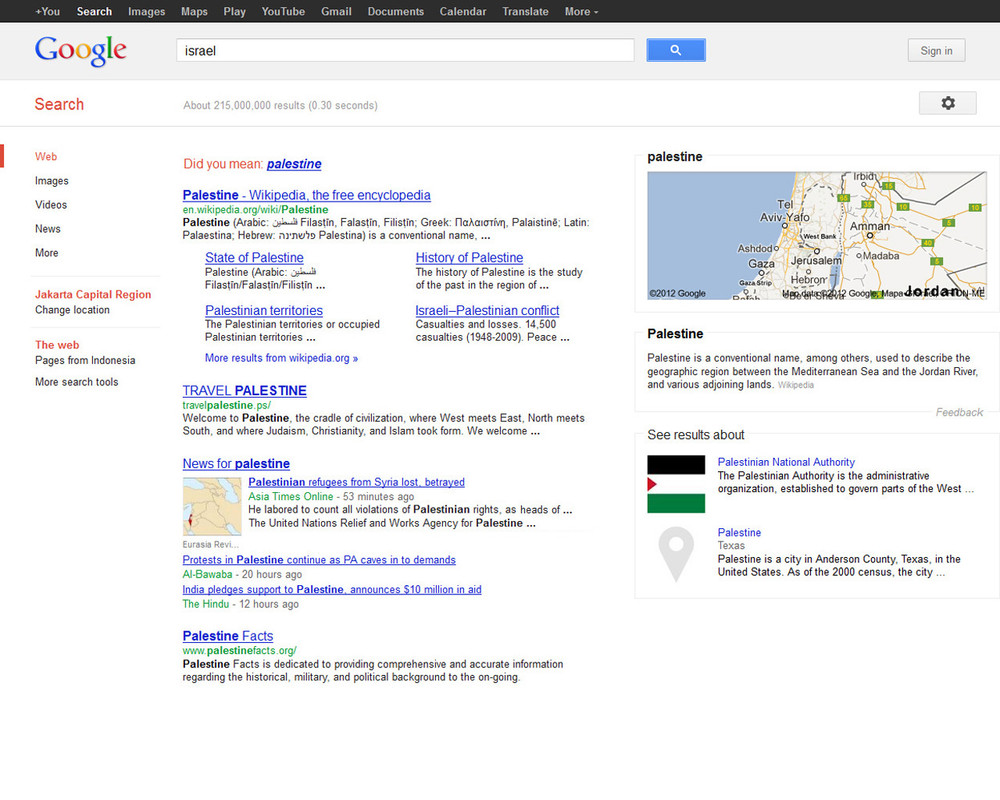Open Images in top navigation bar
The height and width of the screenshot is (800, 1000).
pyautogui.click(x=146, y=11)
